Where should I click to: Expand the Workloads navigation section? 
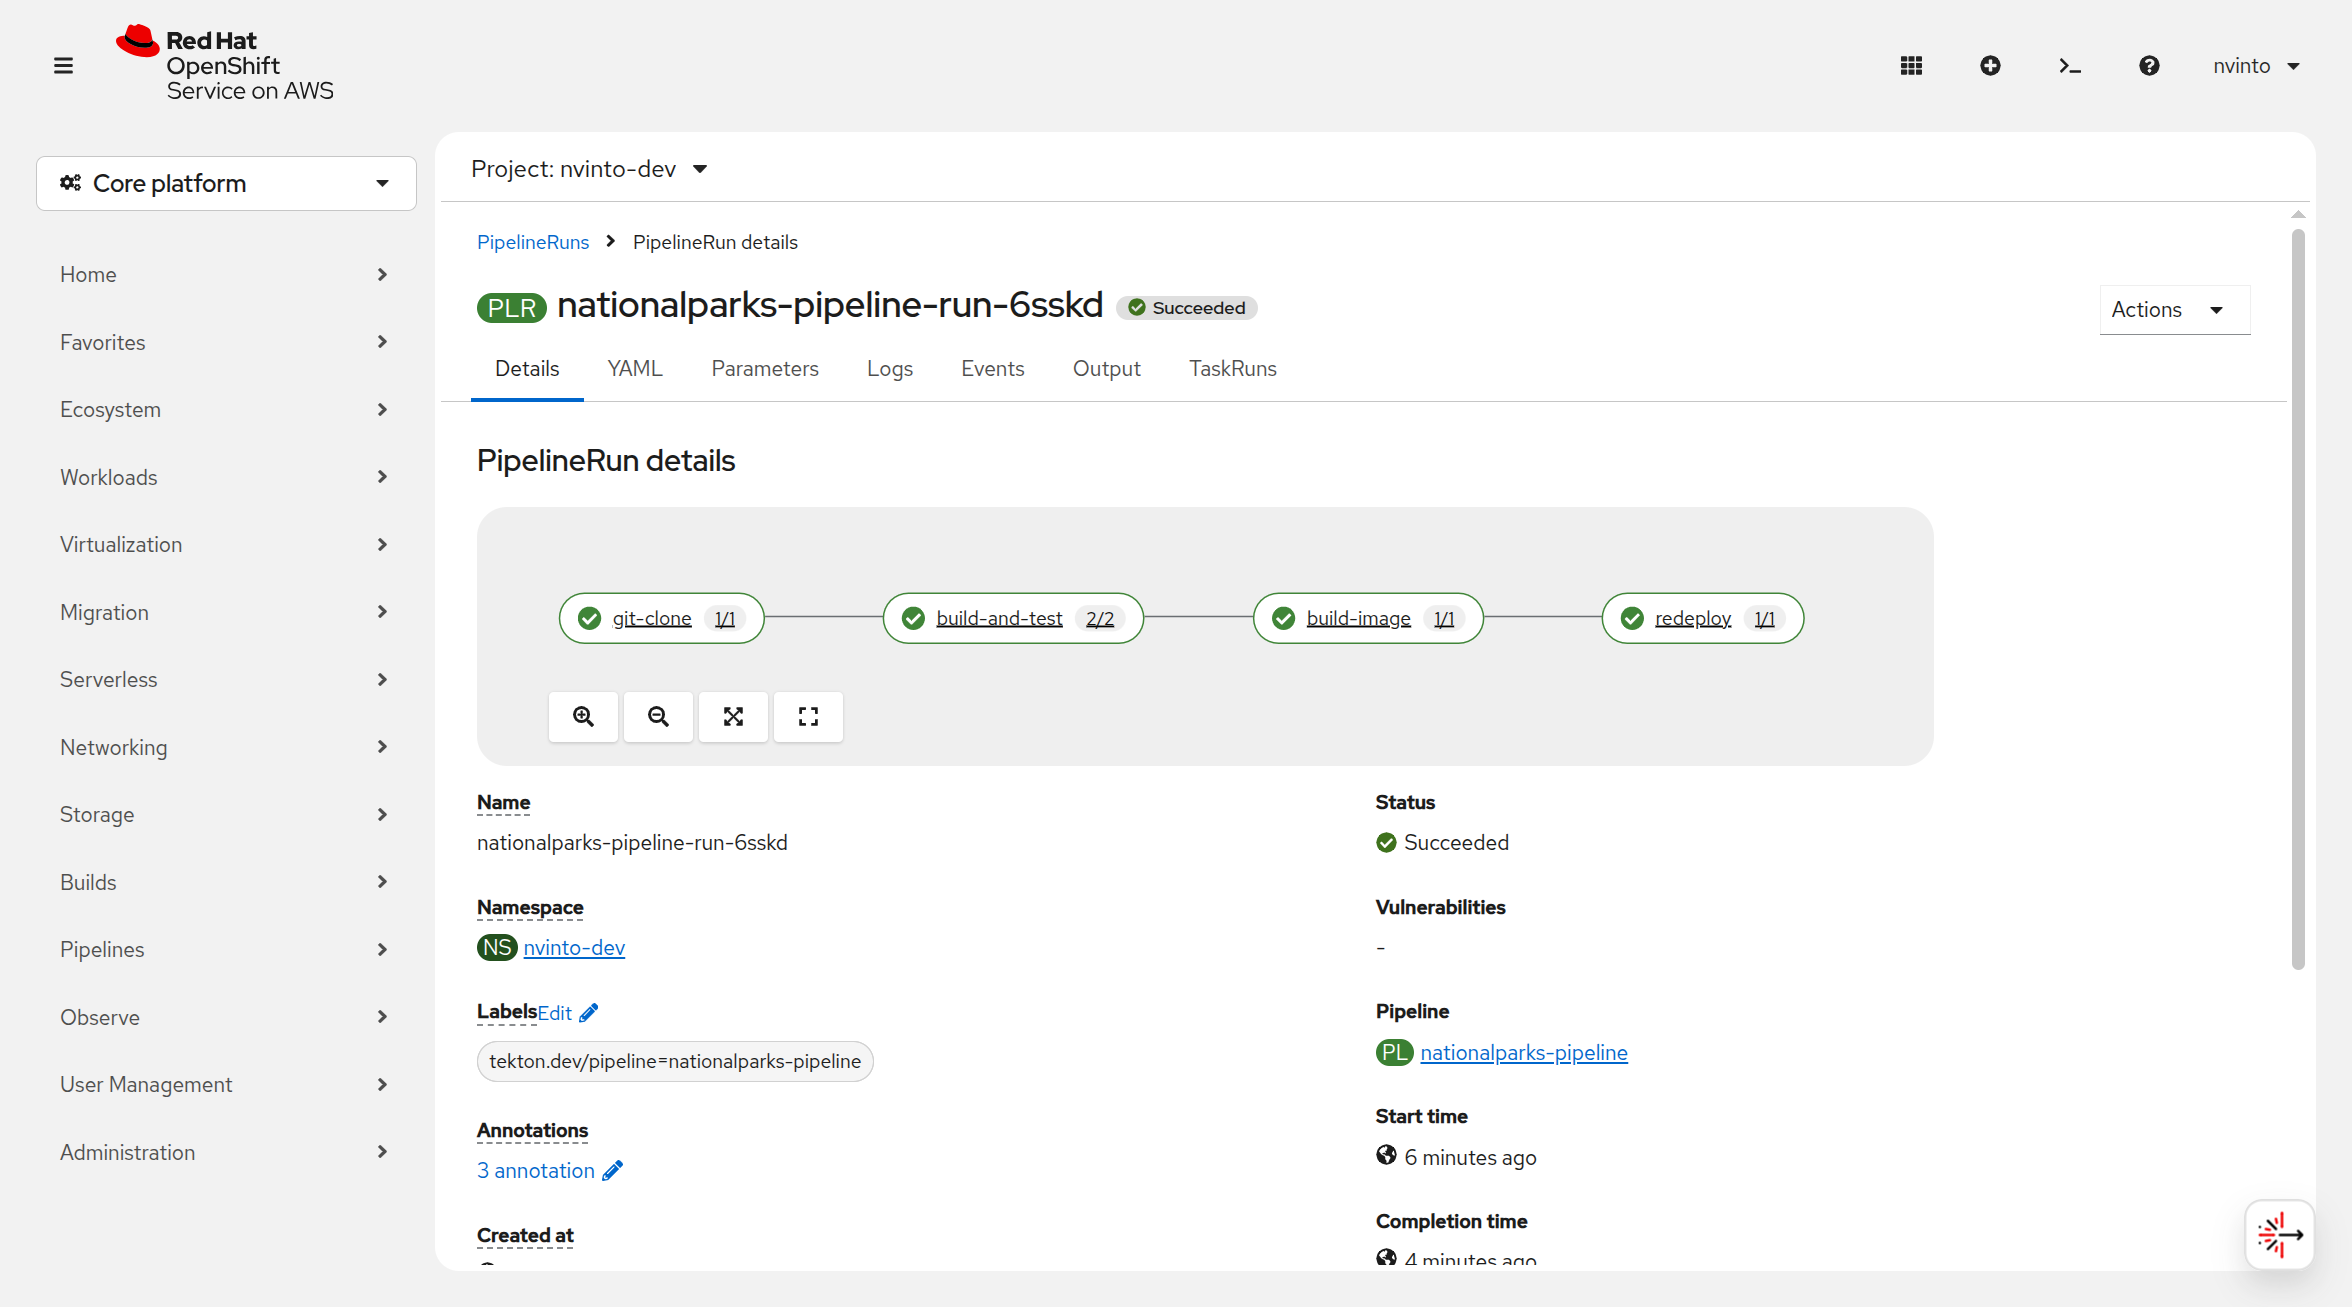[x=226, y=477]
